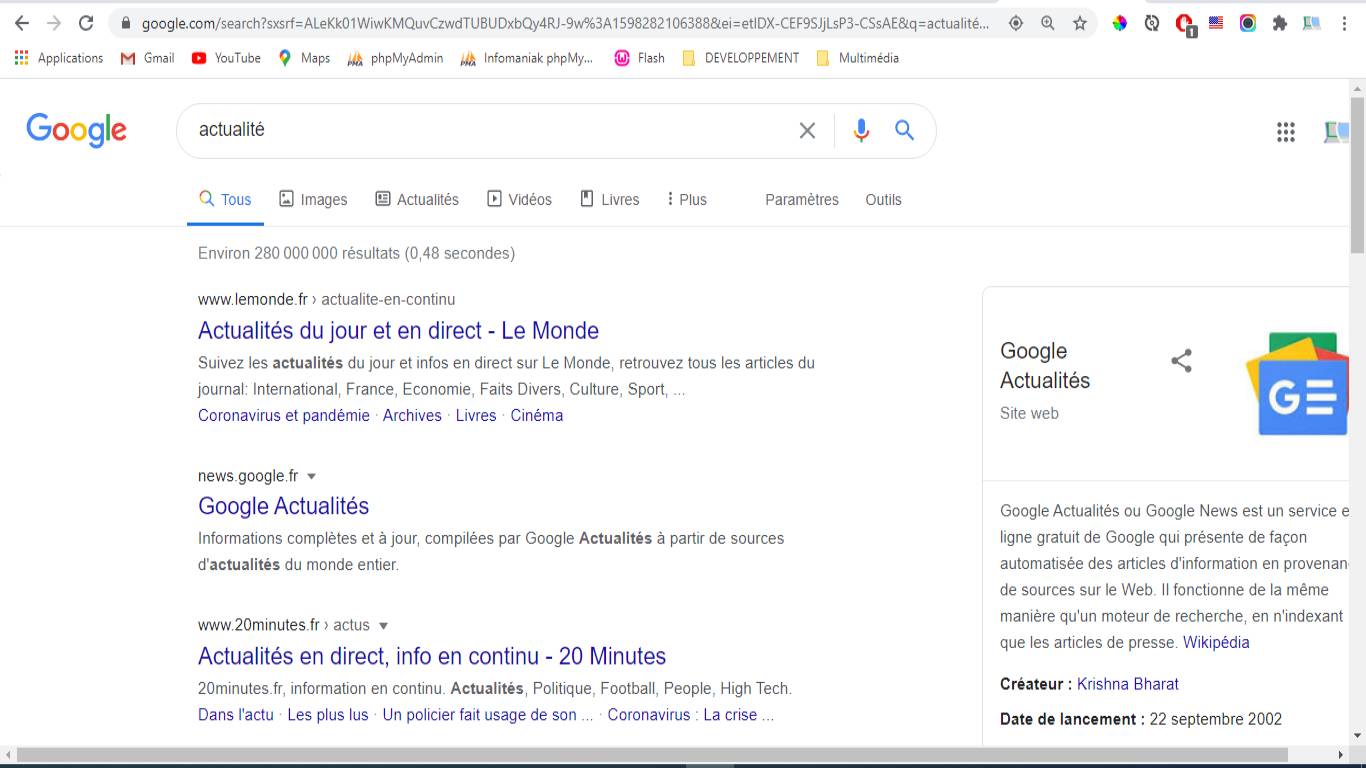Click the Google logo
Viewport: 1366px width, 768px height.
point(77,130)
